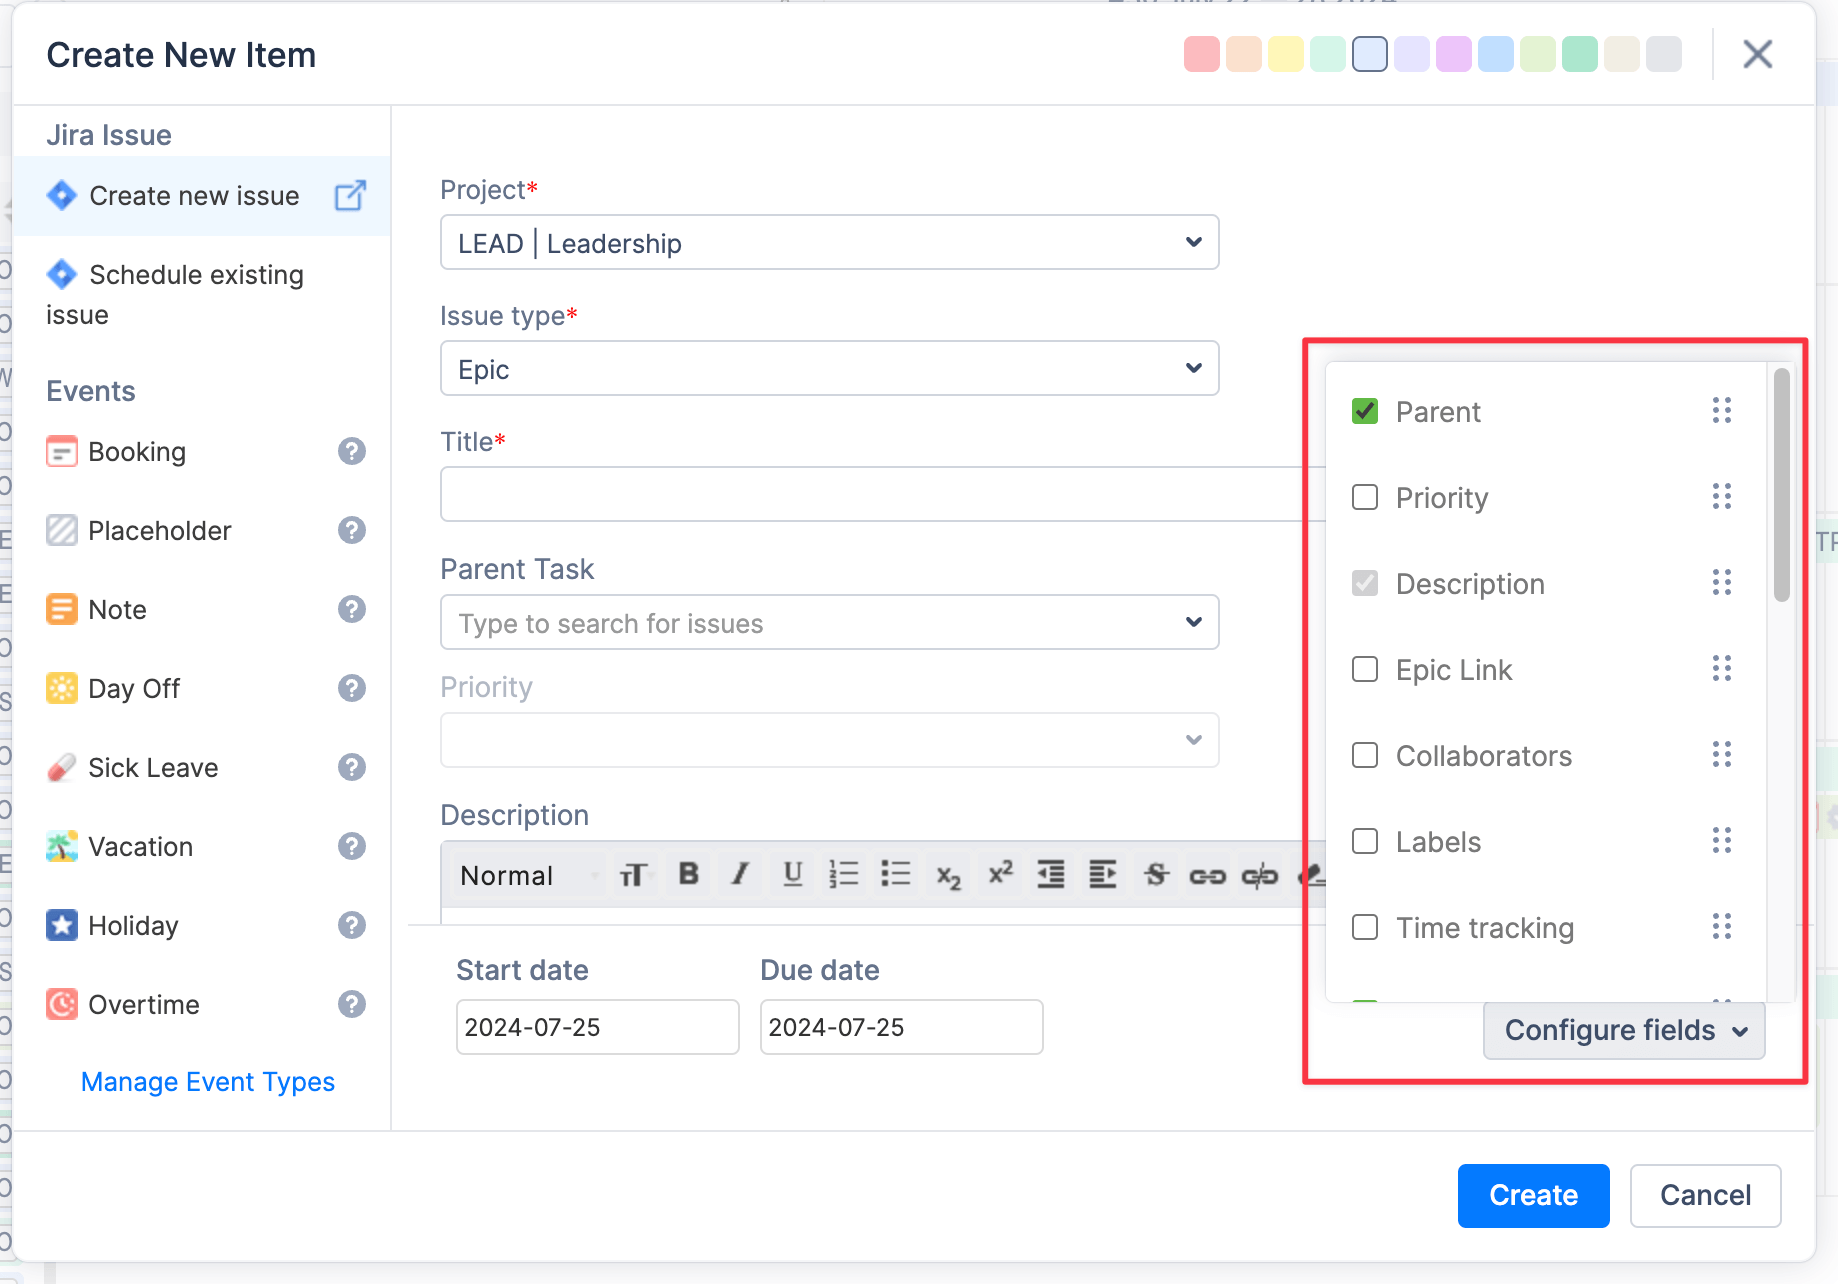Image resolution: width=1838 pixels, height=1284 pixels.
Task: Apply italic formatting in description toolbar
Action: pyautogui.click(x=740, y=875)
